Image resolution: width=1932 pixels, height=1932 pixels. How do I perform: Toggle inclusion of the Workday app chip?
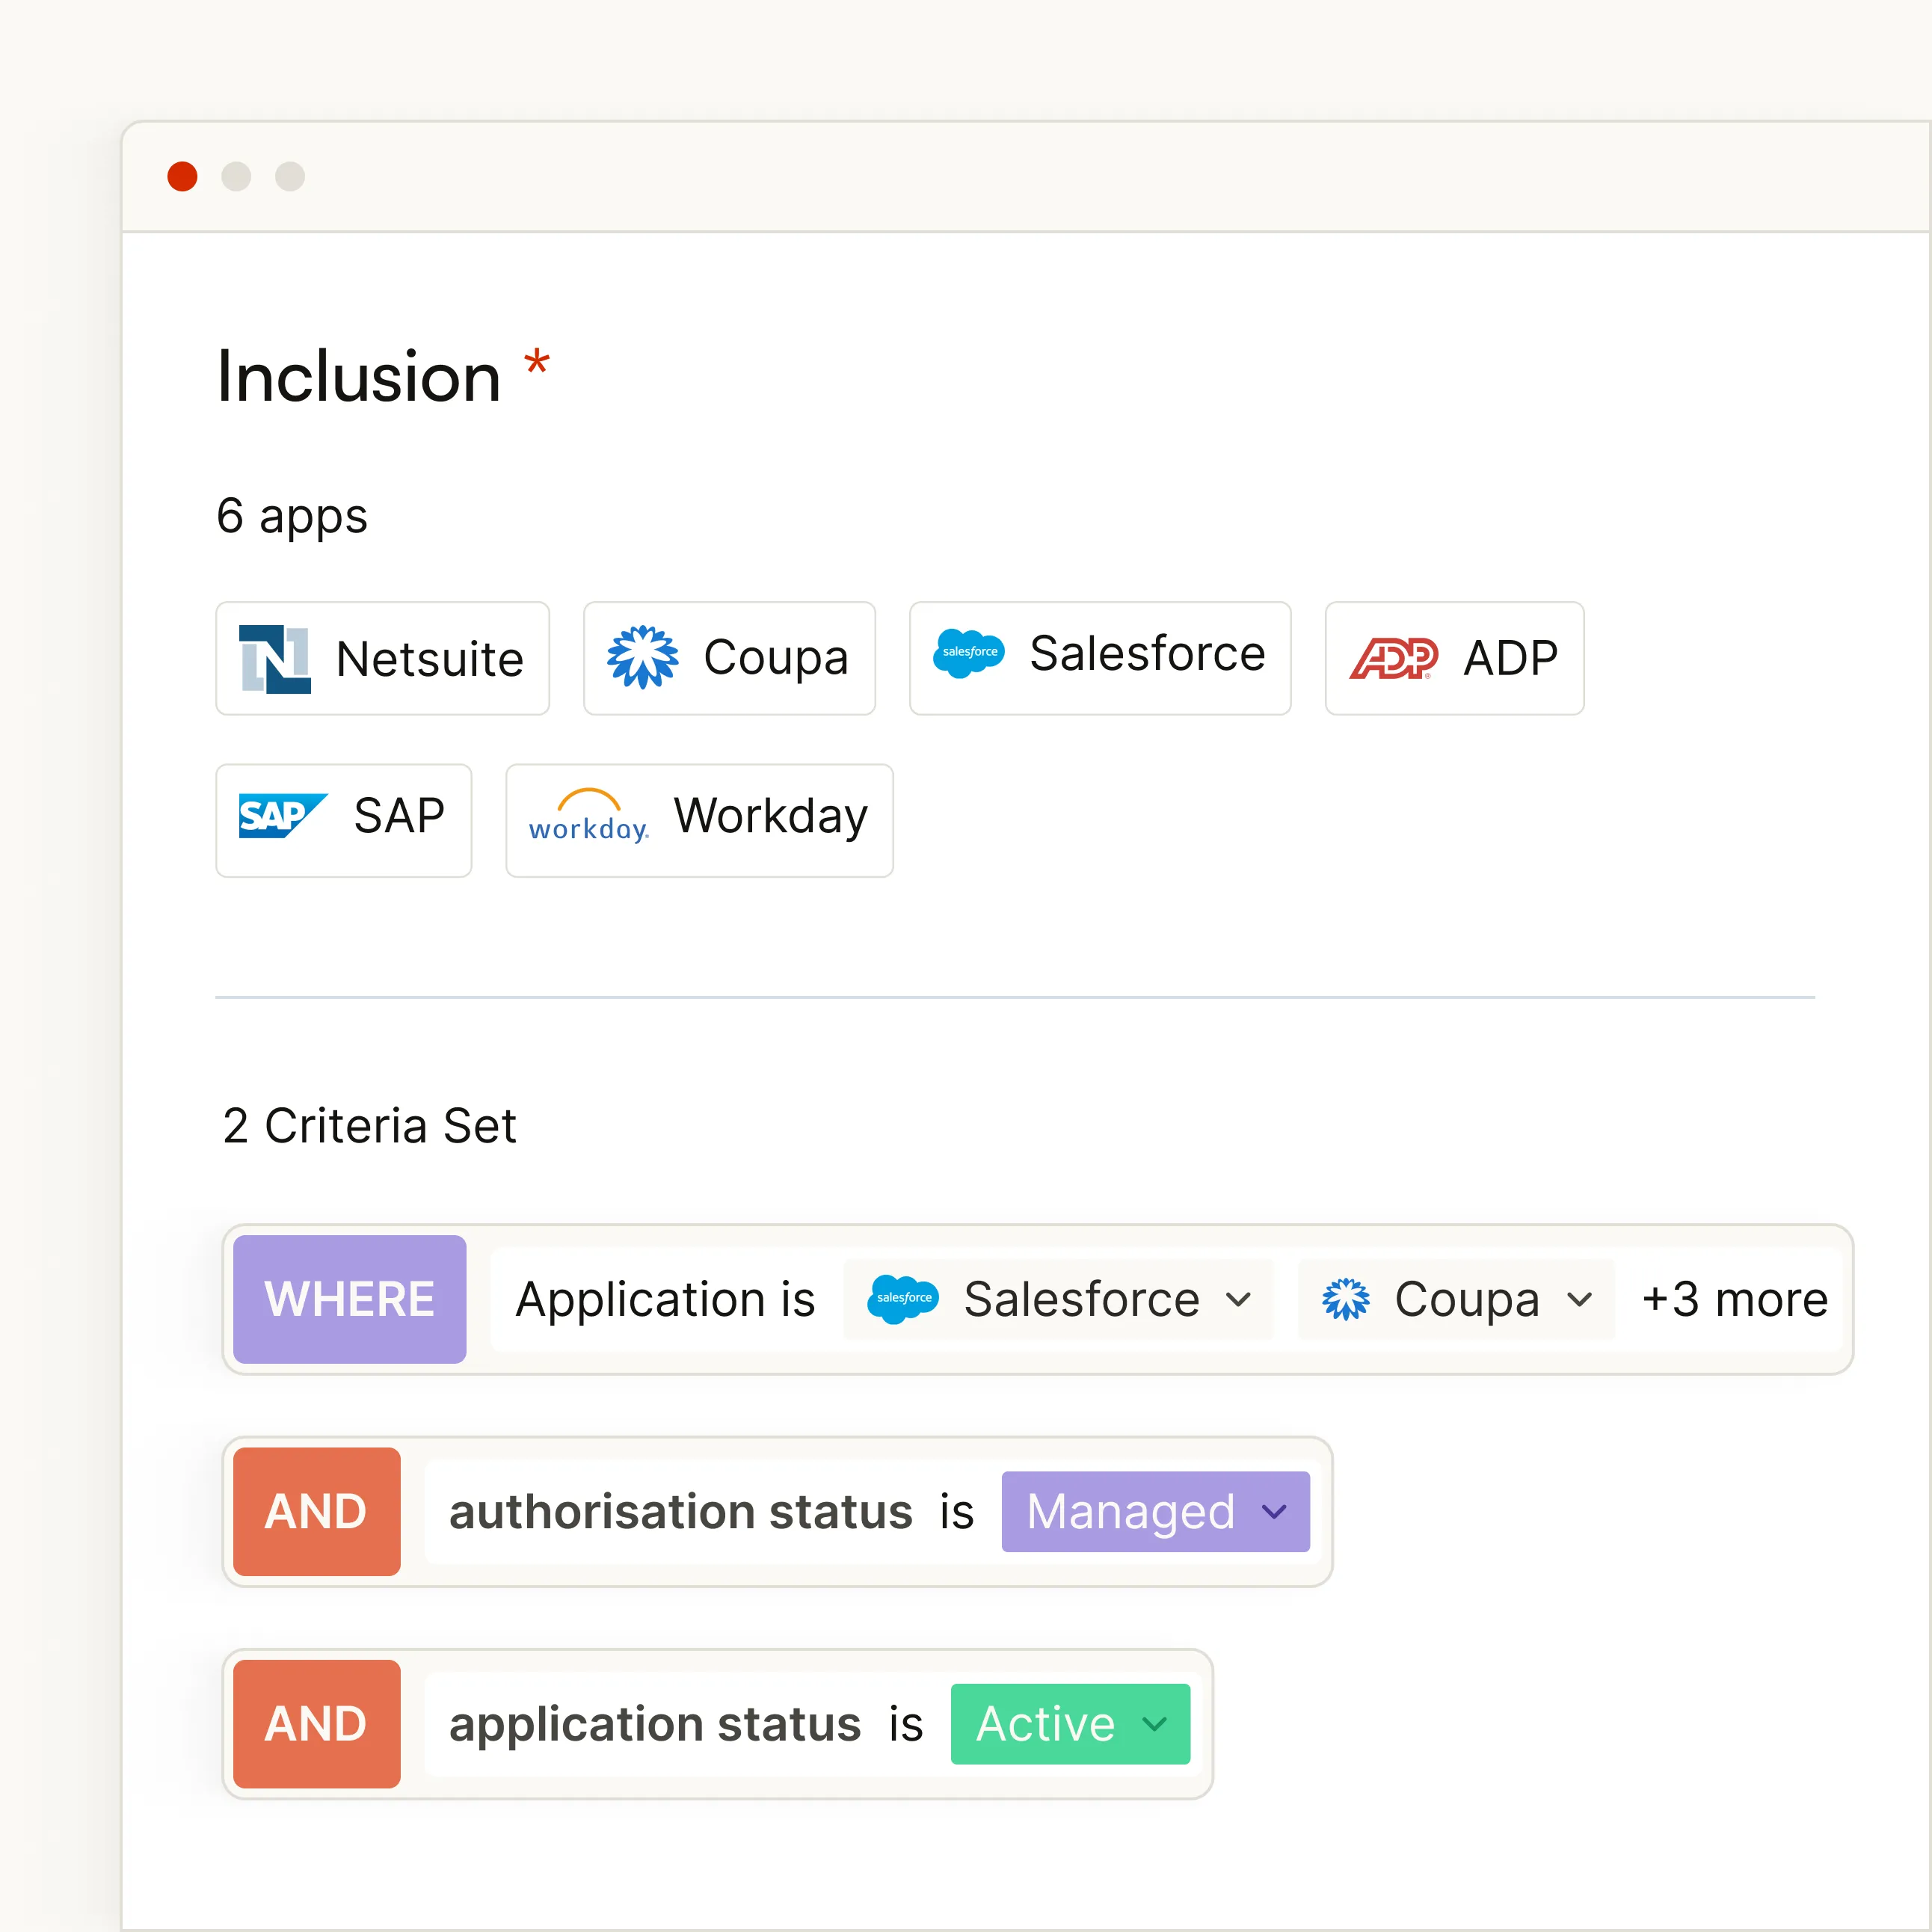click(698, 820)
